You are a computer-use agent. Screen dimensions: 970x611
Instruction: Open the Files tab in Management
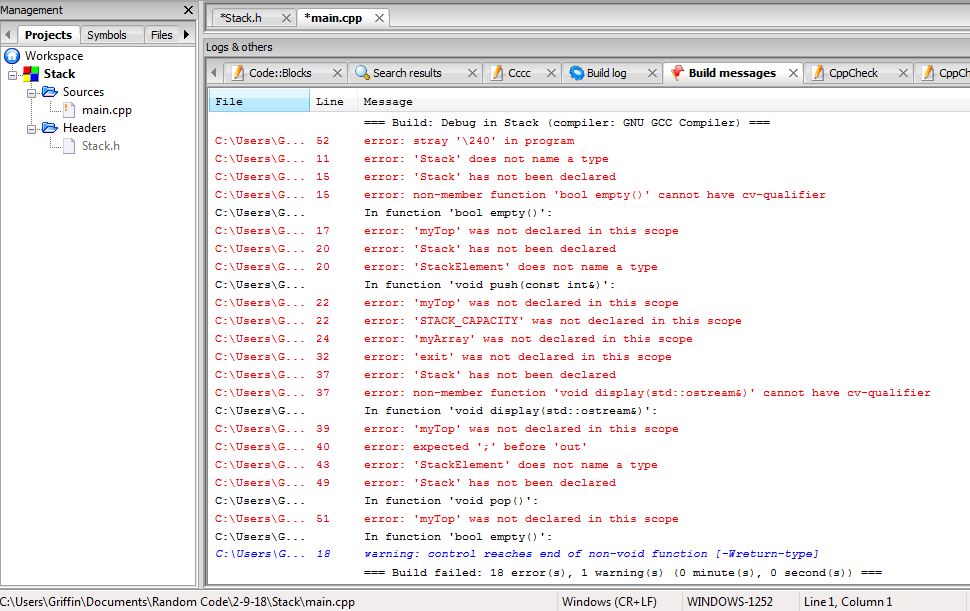click(x=161, y=35)
